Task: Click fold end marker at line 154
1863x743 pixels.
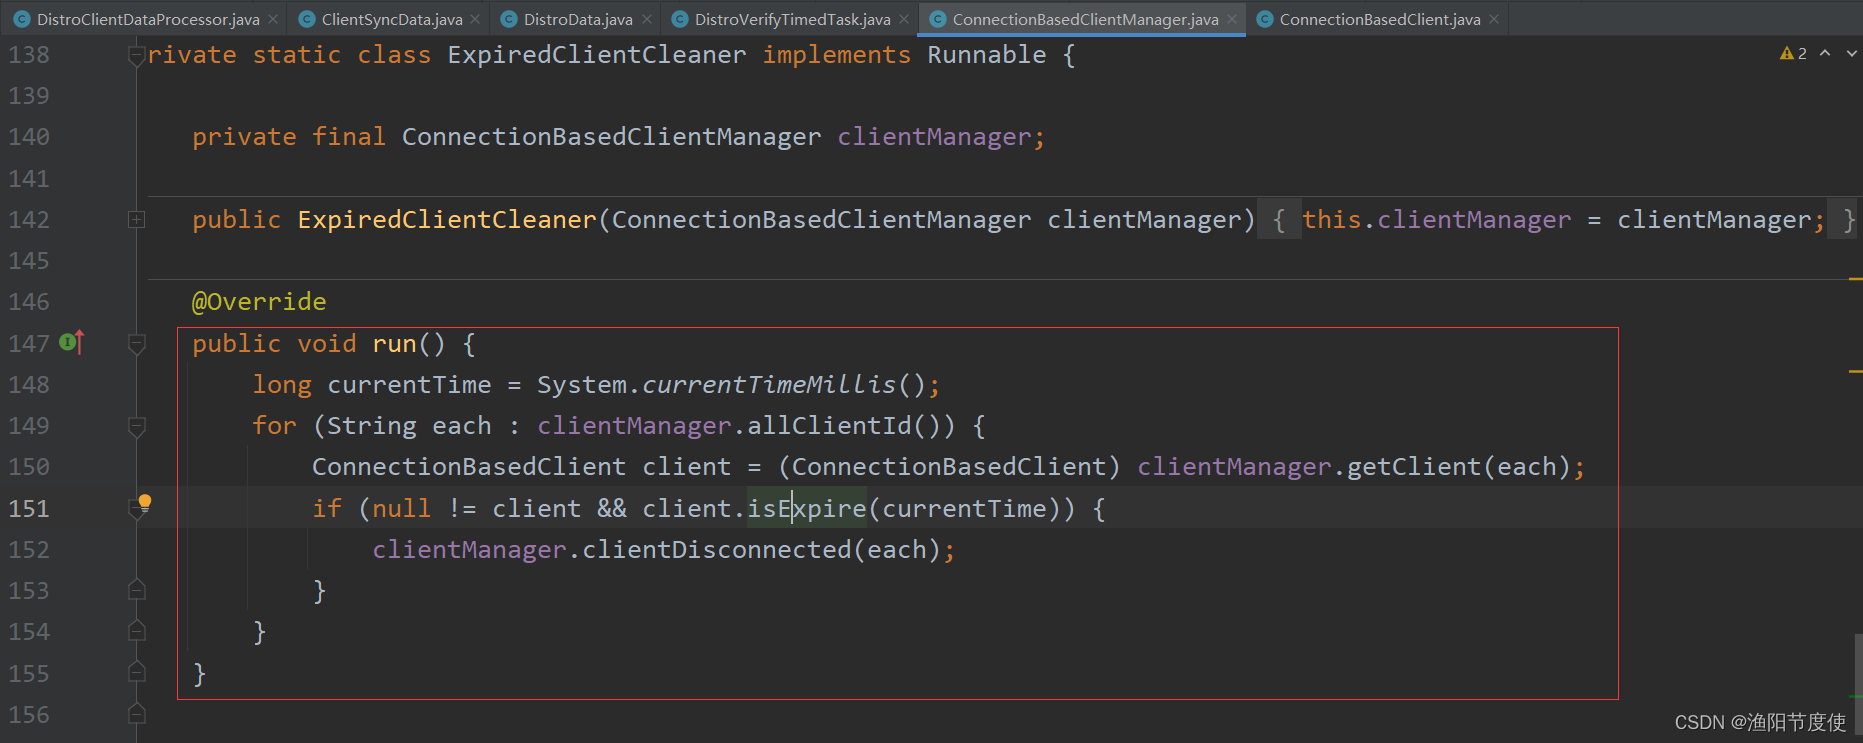Action: [137, 631]
